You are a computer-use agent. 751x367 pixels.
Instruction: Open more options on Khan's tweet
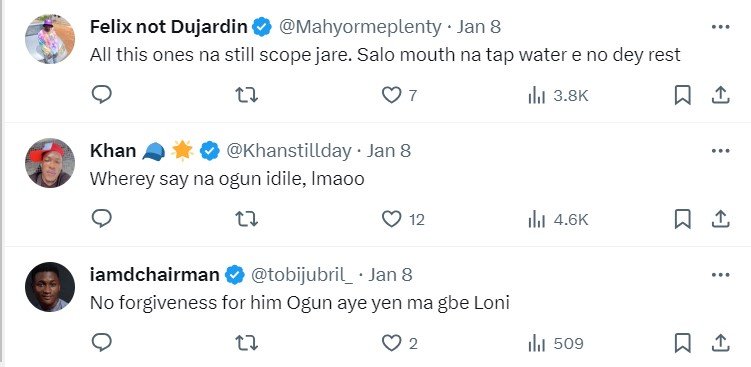coord(720,151)
